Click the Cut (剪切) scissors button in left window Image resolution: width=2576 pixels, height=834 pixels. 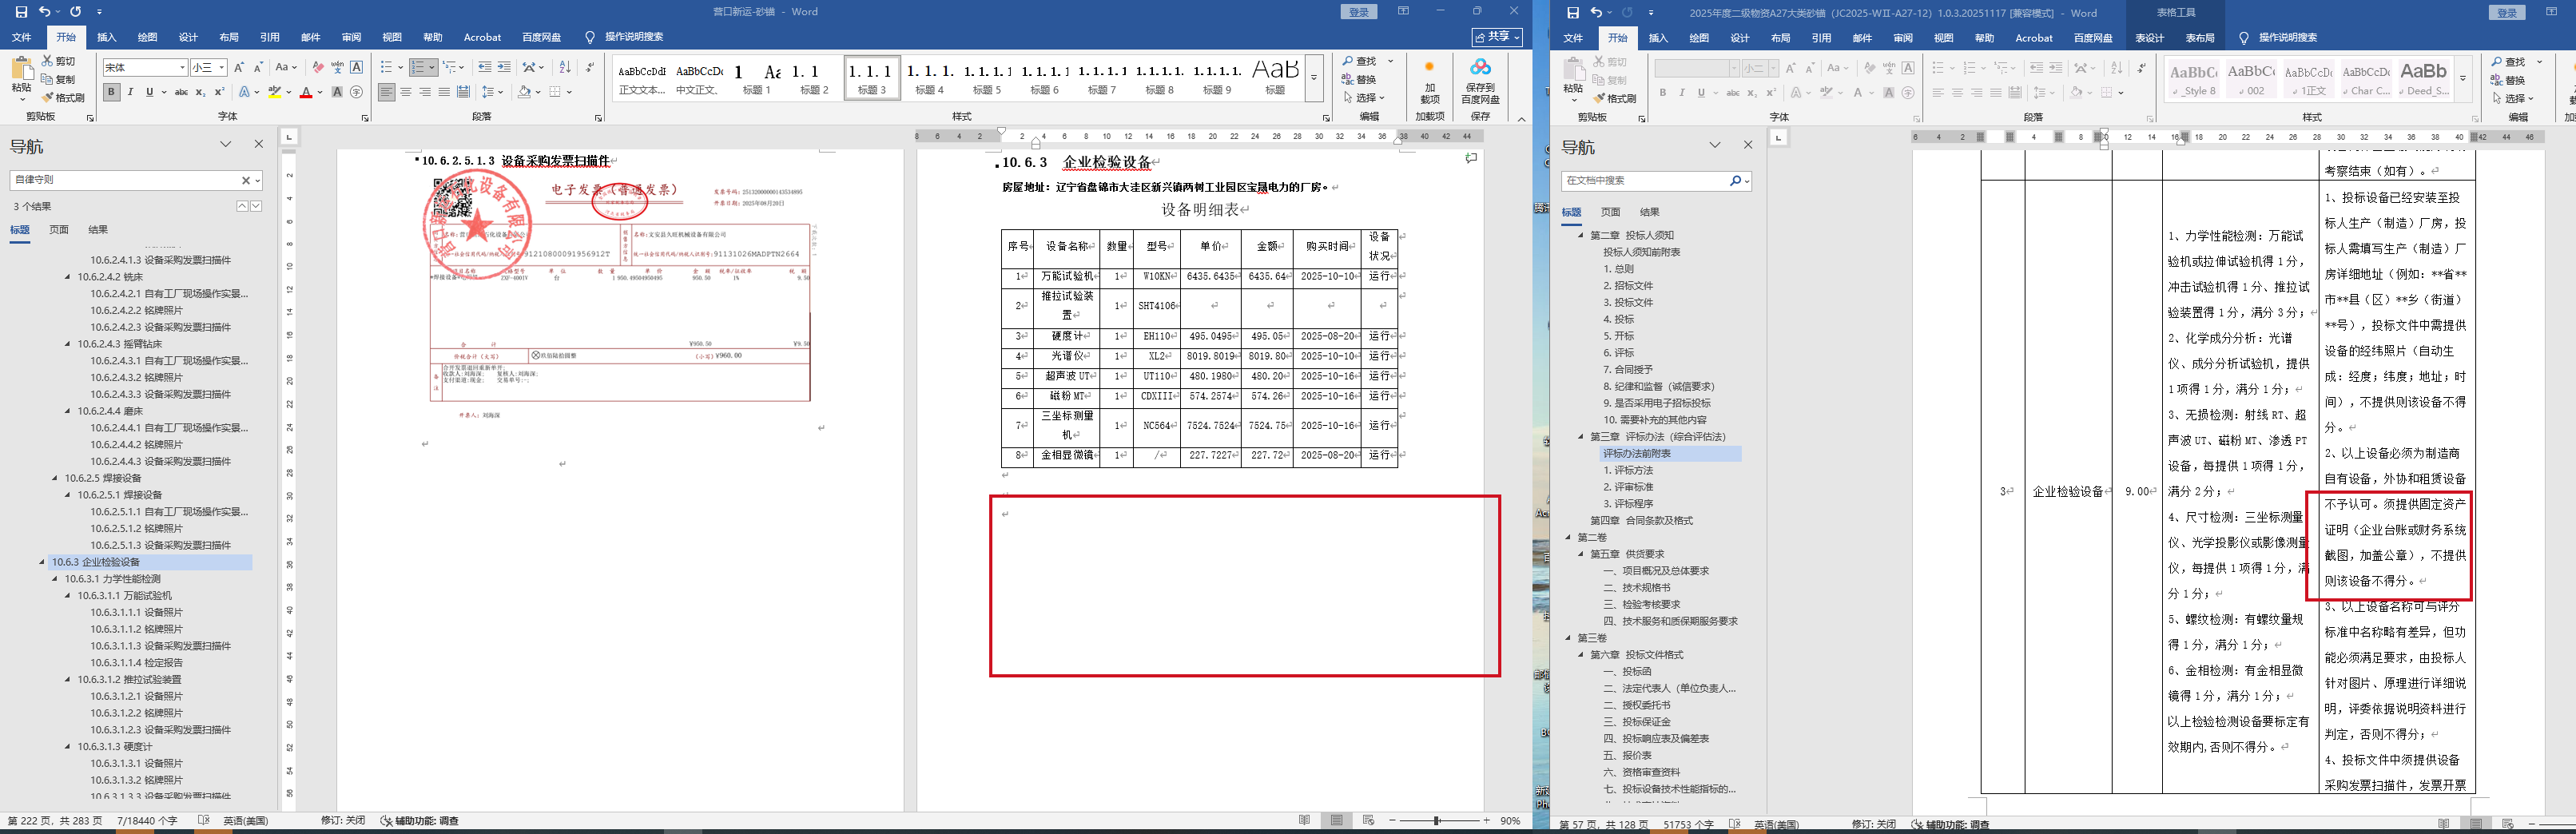pyautogui.click(x=59, y=61)
